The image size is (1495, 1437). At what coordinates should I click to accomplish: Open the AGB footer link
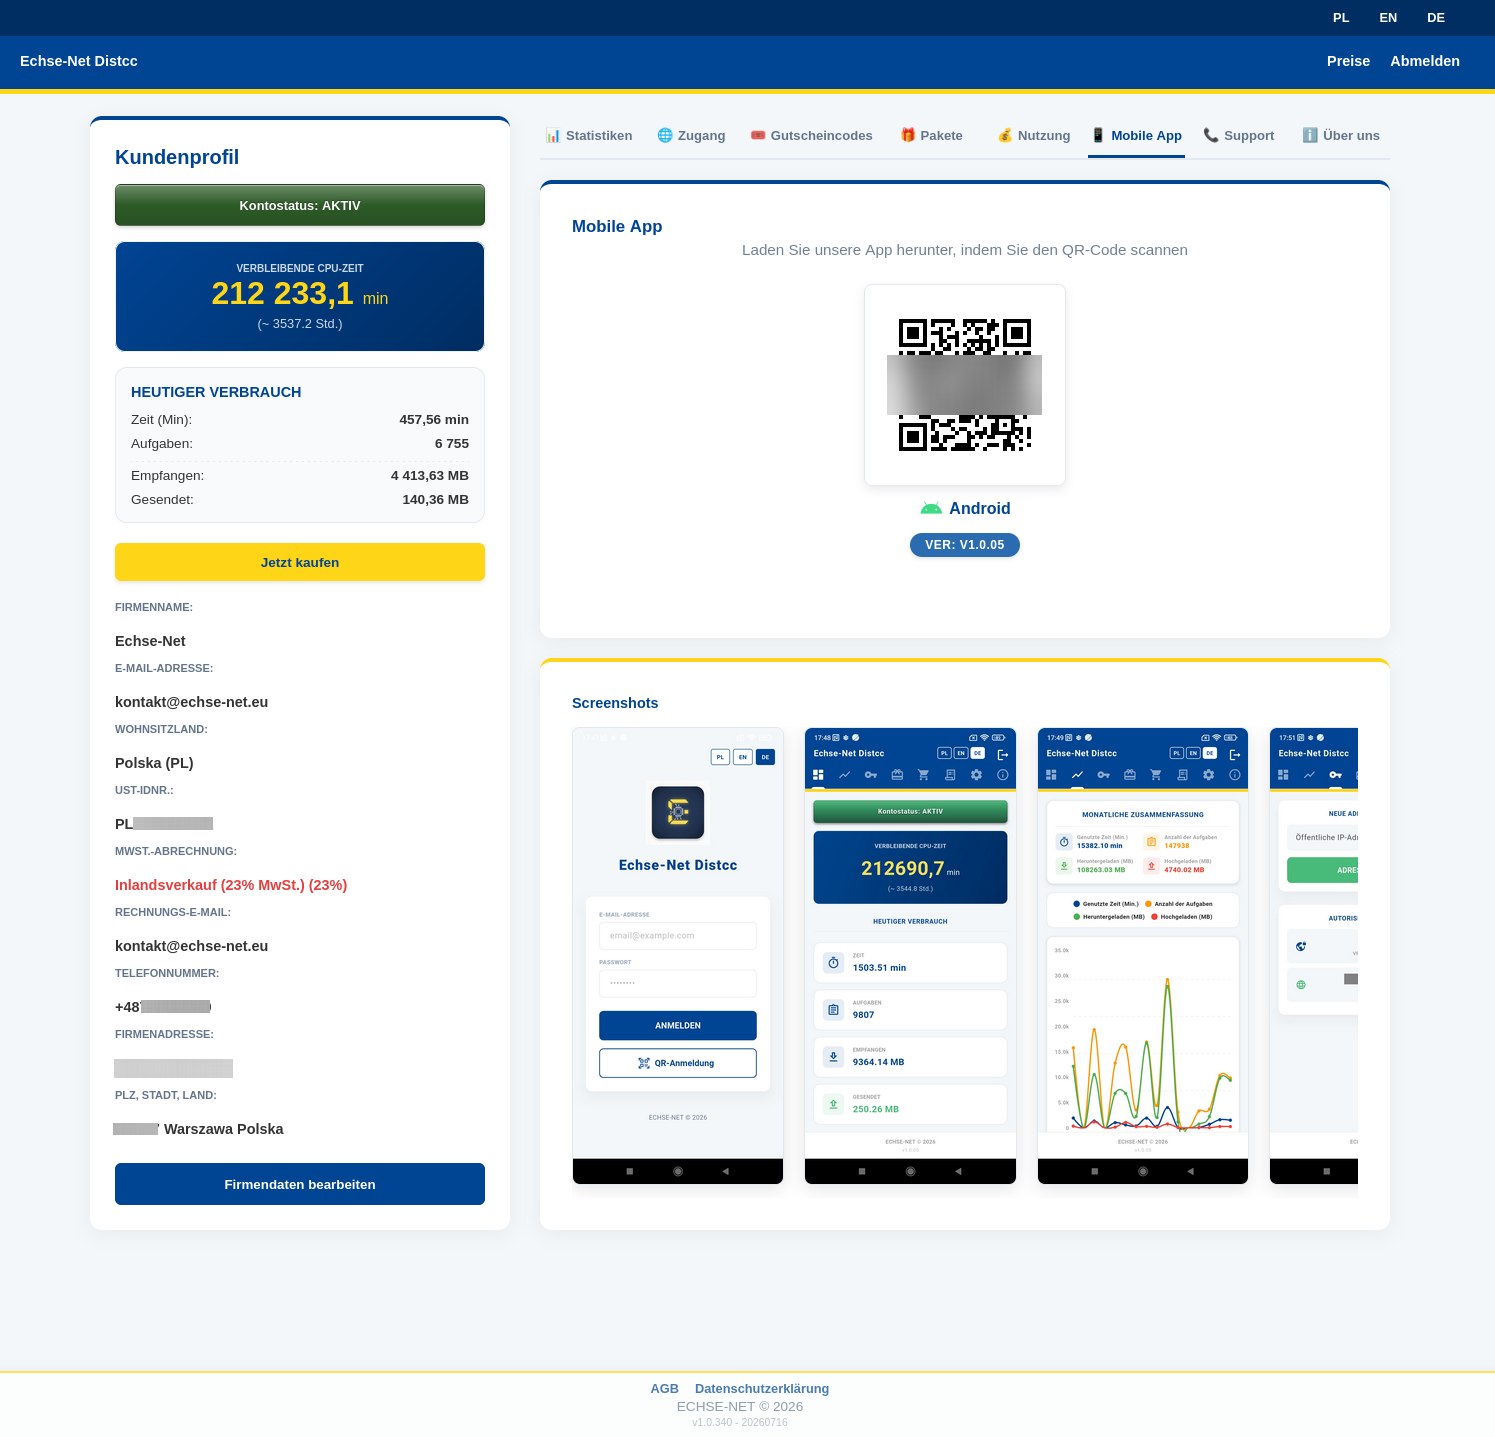click(665, 1388)
